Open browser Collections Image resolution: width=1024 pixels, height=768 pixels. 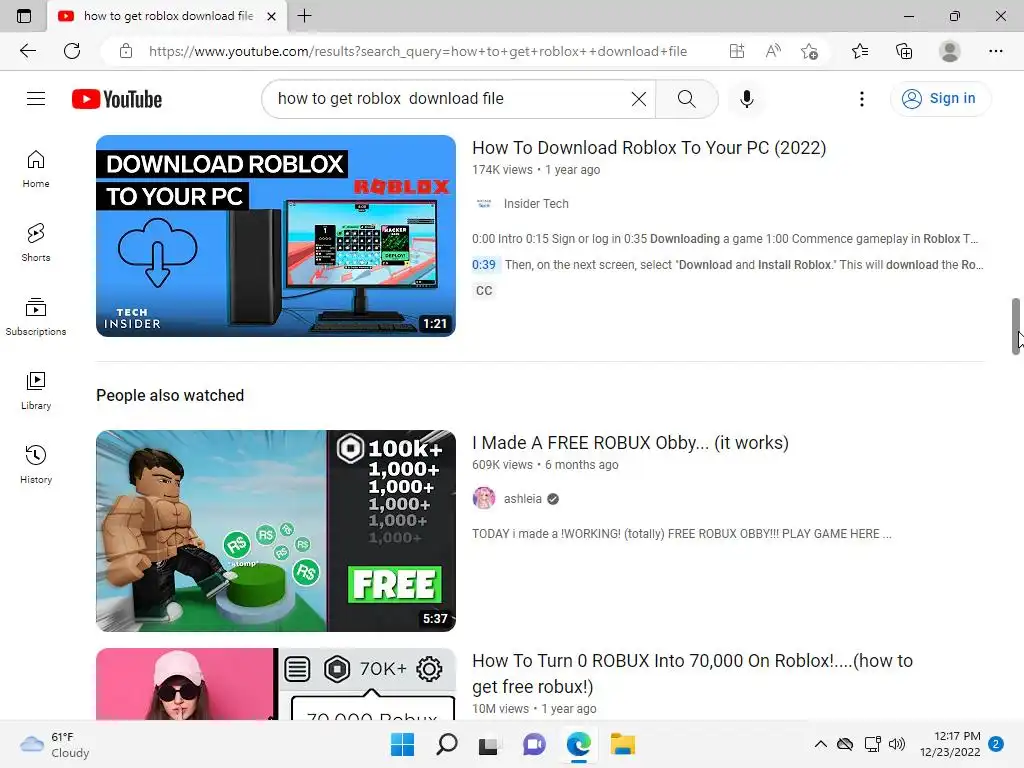pos(904,51)
